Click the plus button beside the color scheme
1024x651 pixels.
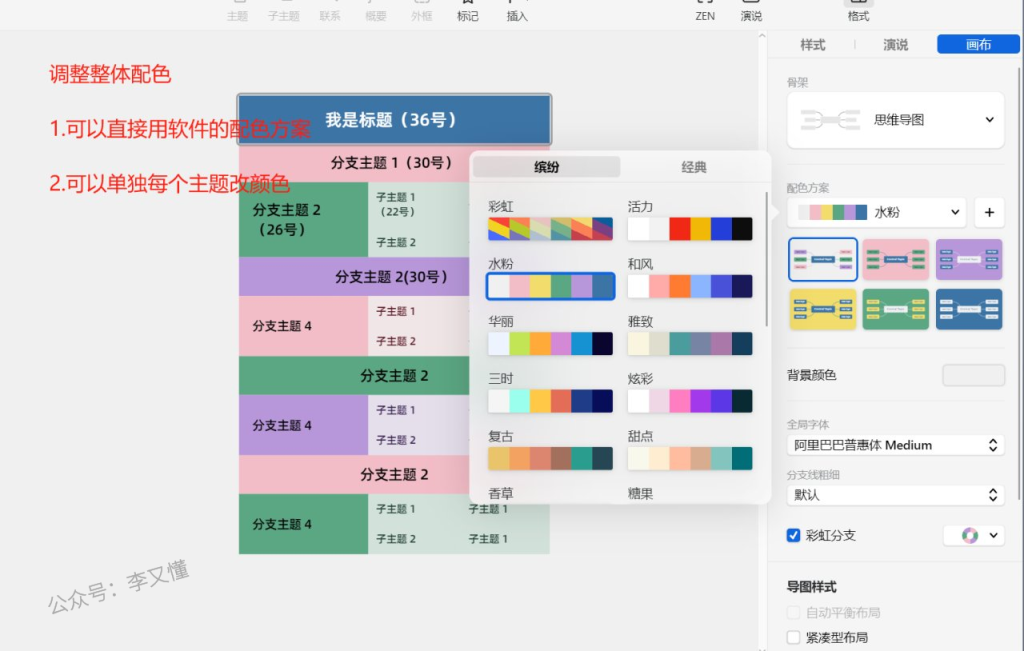coord(989,212)
